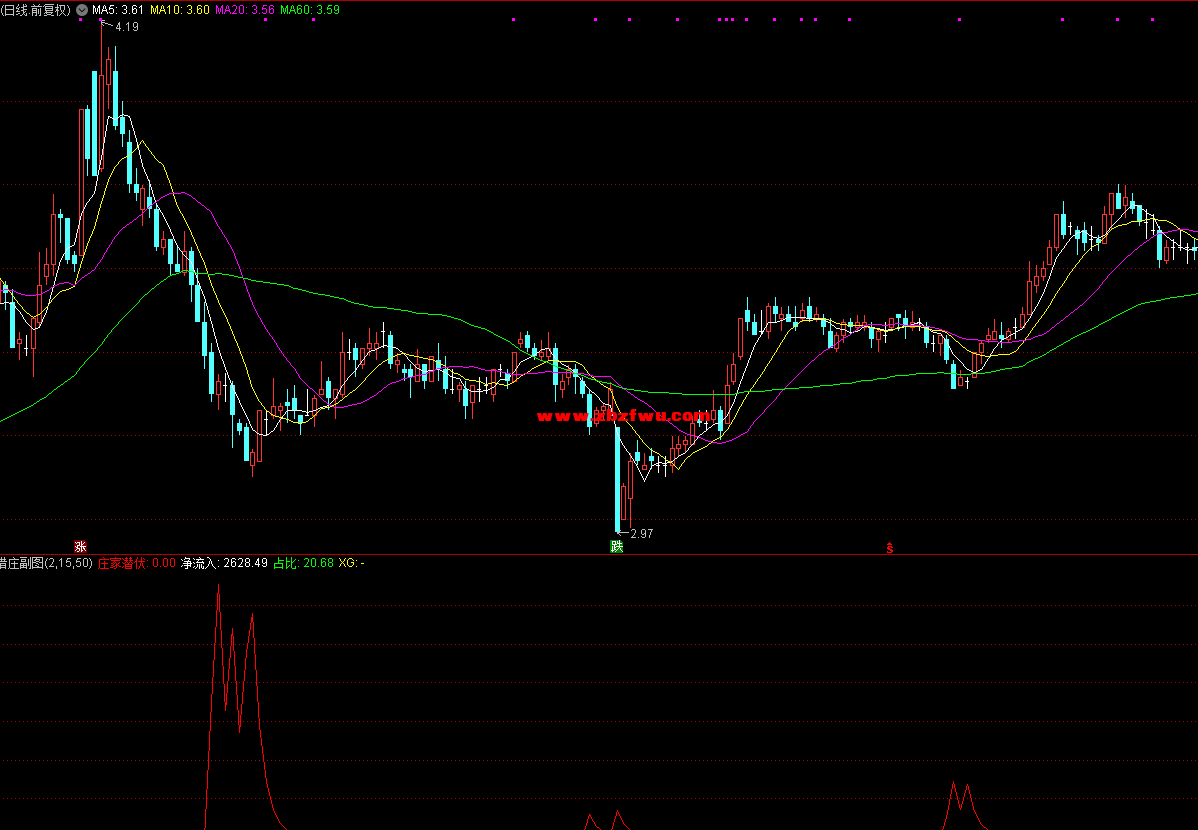This screenshot has width=1198, height=830.
Task: Click the red divider above the 猎庄副图 panel
Action: [599, 554]
